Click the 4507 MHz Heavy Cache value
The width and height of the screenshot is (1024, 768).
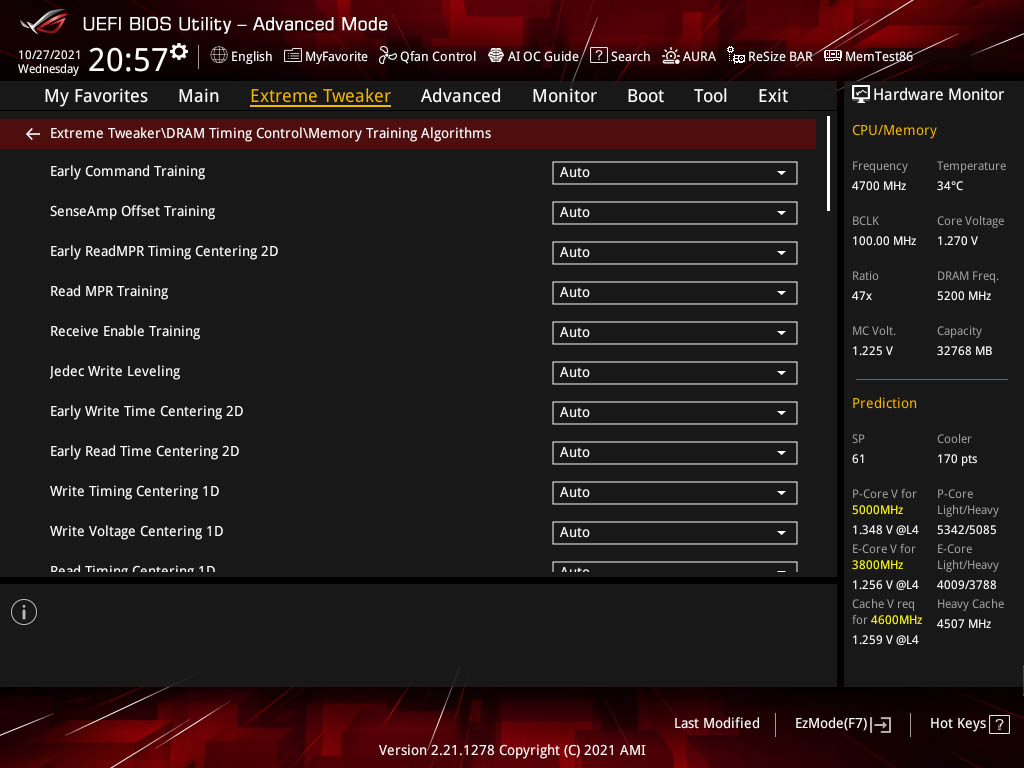point(964,624)
